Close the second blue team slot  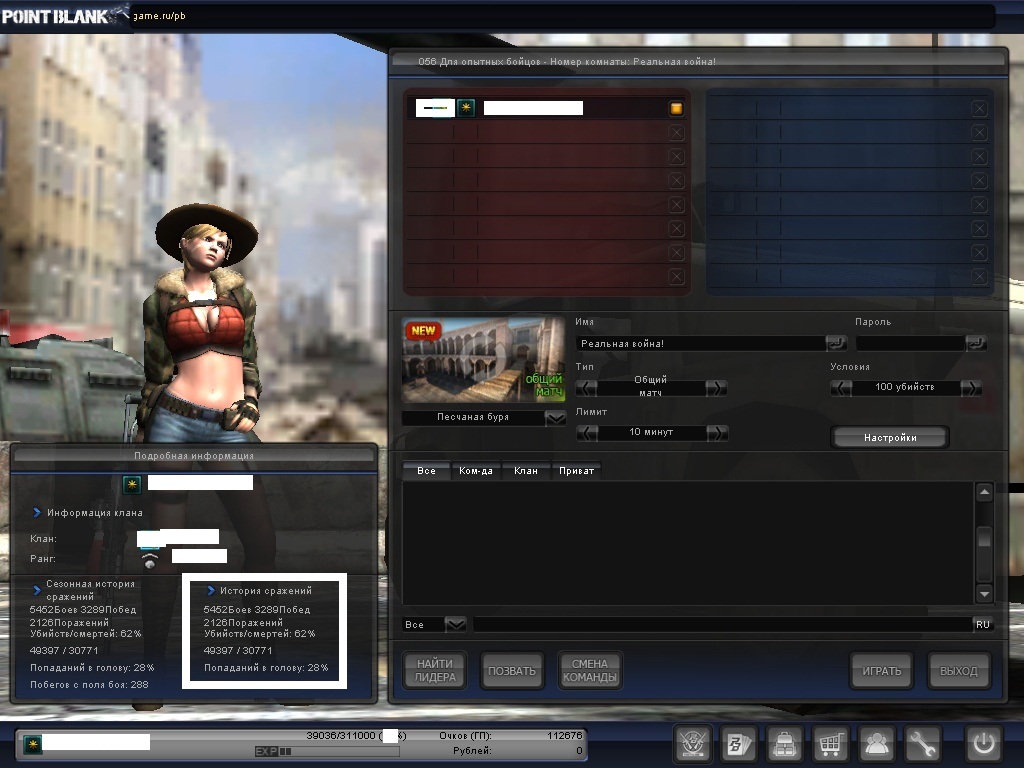pos(979,133)
